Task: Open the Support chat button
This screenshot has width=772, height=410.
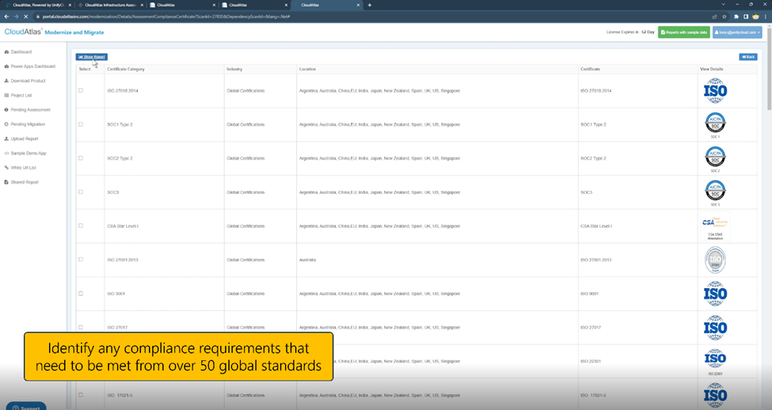Action: pos(26,407)
